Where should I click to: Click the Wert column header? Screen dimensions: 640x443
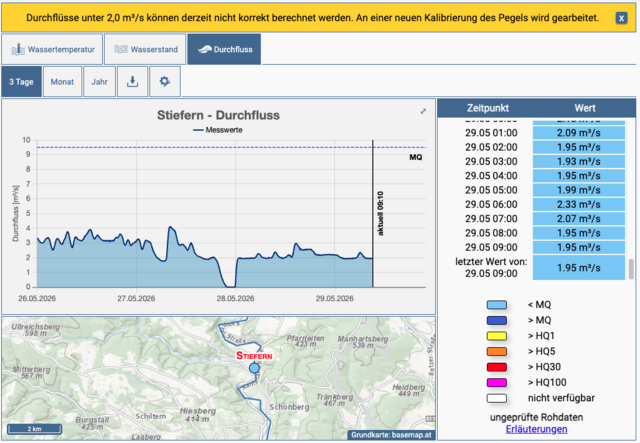click(585, 108)
